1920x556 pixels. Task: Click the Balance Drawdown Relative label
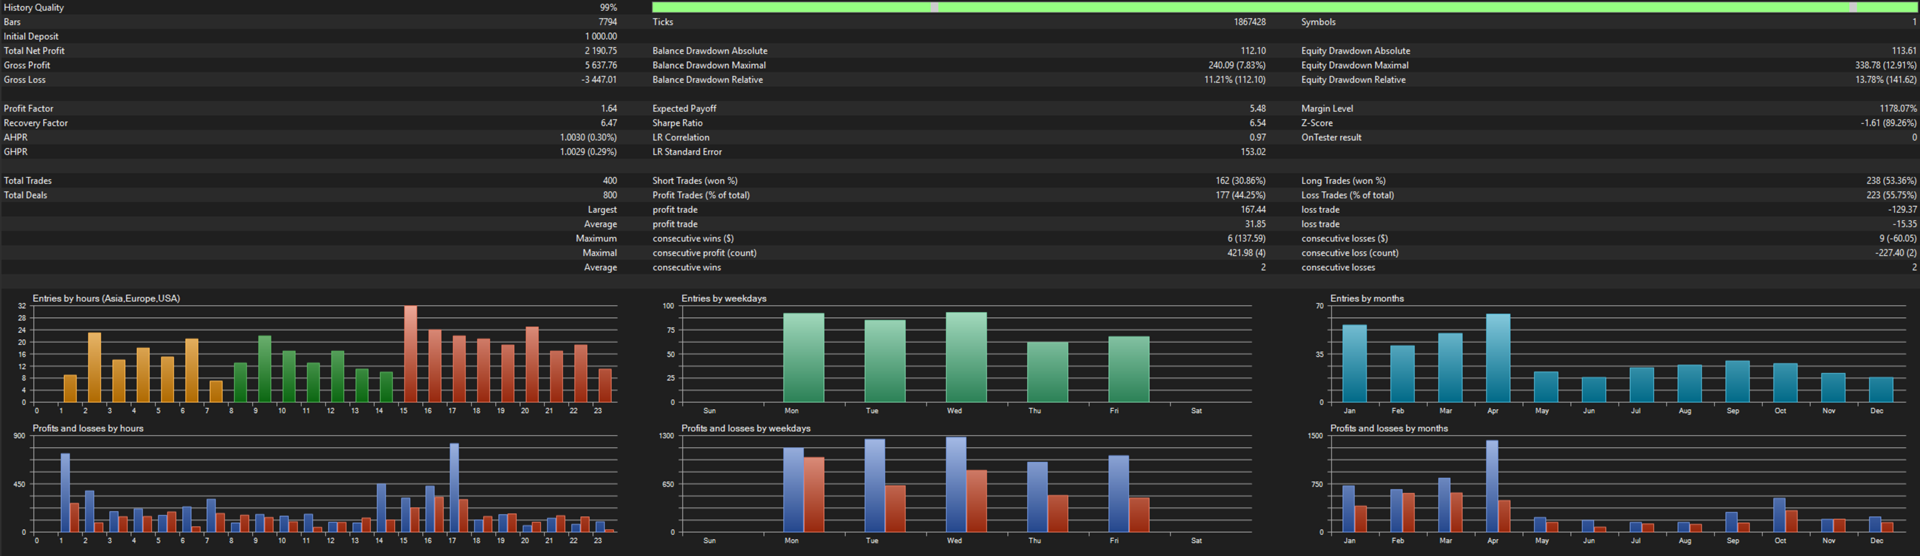pyautogui.click(x=707, y=80)
